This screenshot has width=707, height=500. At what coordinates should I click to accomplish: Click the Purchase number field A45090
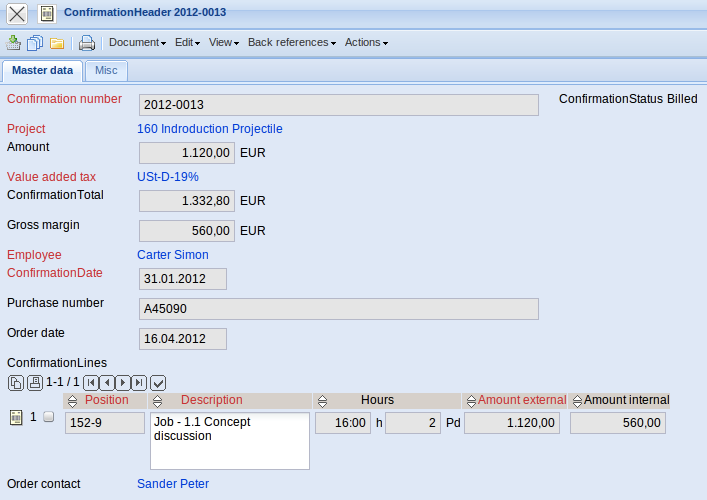(339, 309)
